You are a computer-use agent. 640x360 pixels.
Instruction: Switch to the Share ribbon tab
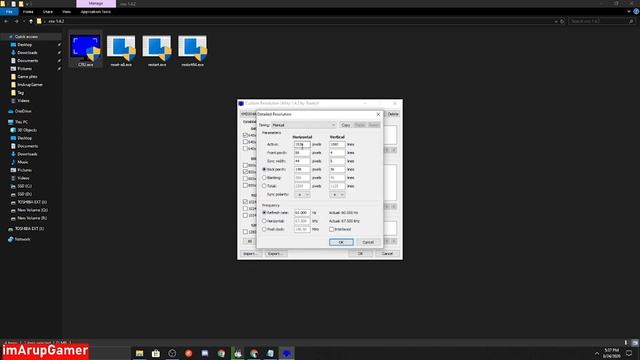point(48,12)
